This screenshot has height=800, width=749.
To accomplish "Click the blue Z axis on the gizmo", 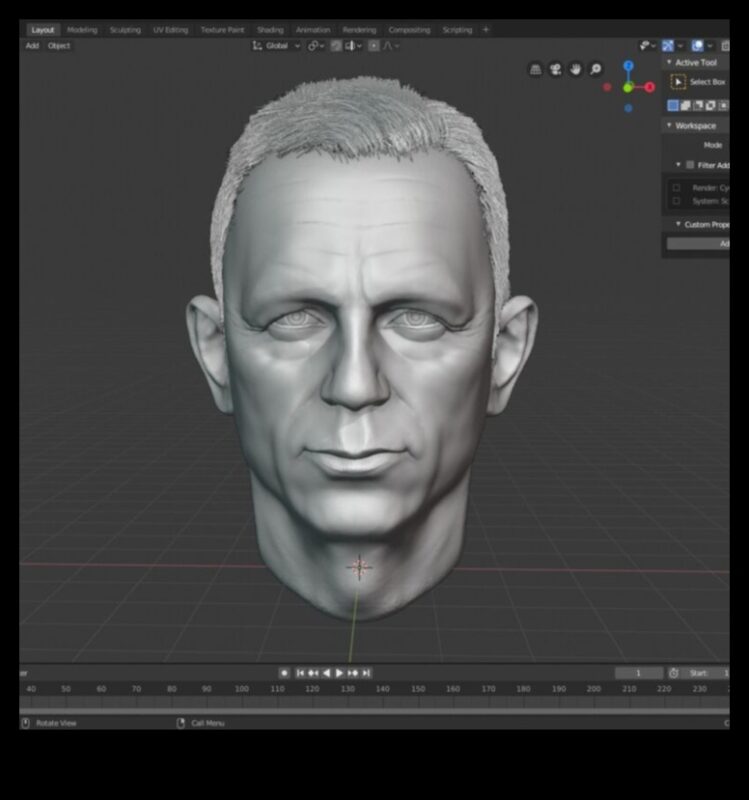I will [x=628, y=66].
